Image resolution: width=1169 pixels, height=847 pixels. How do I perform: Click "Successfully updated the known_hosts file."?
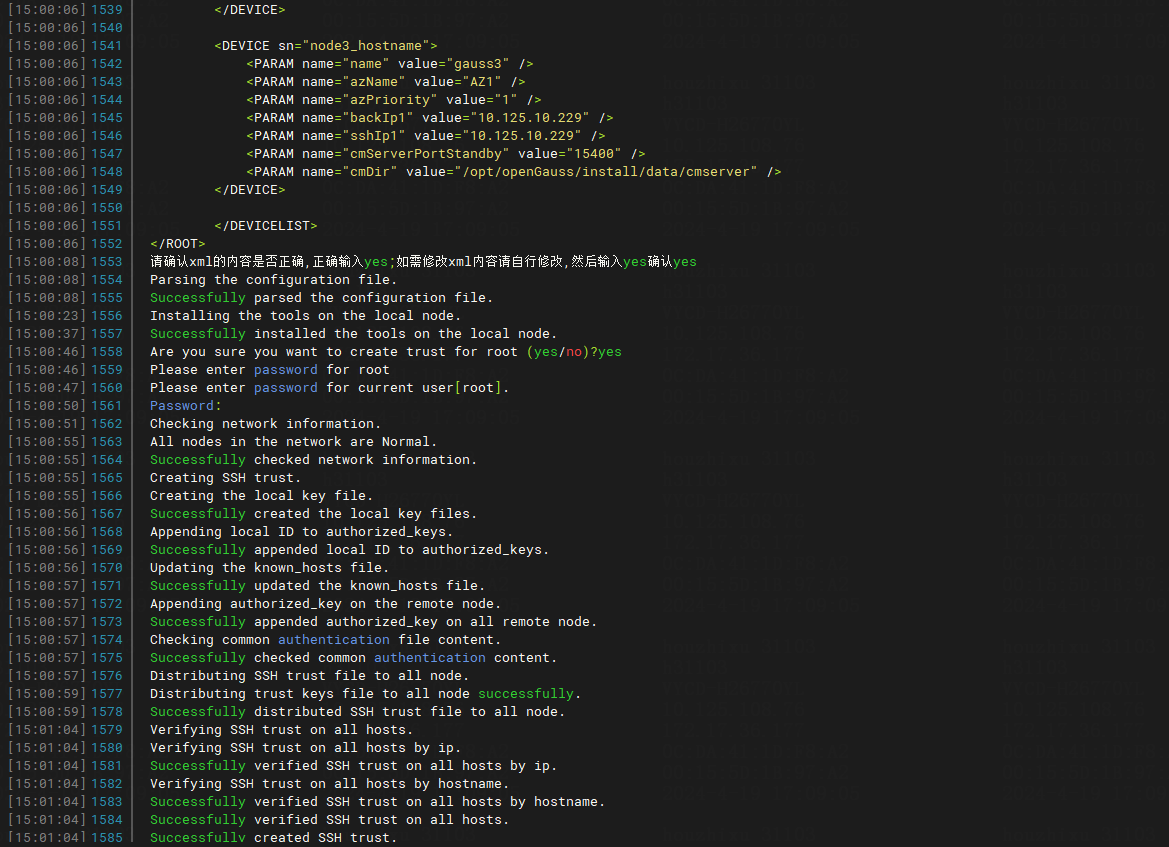point(318,585)
